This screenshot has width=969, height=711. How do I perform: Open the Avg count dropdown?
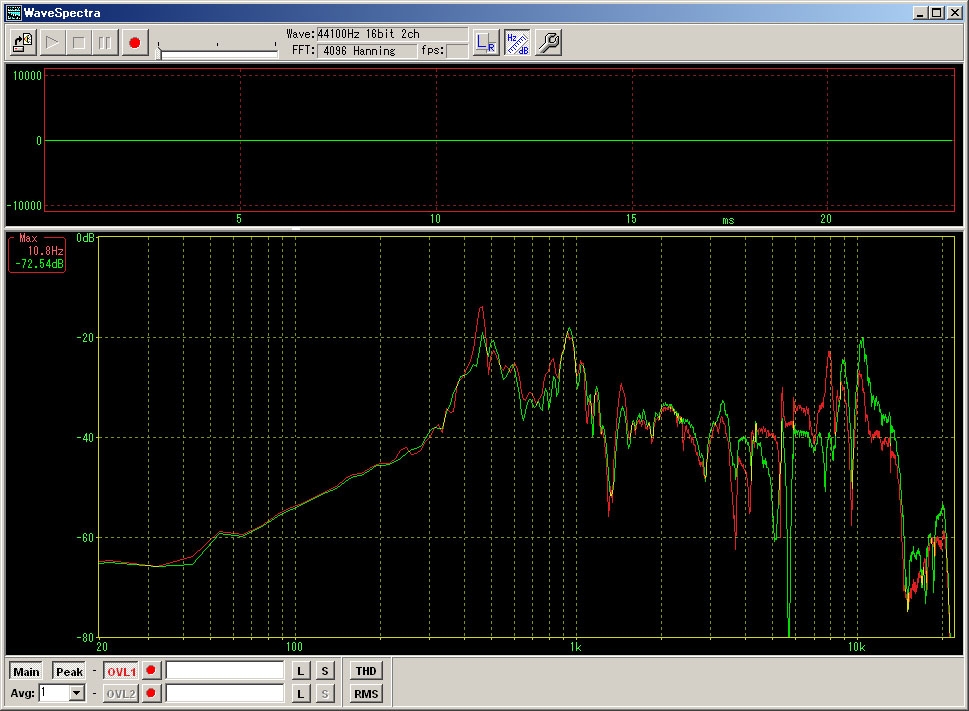[x=77, y=693]
